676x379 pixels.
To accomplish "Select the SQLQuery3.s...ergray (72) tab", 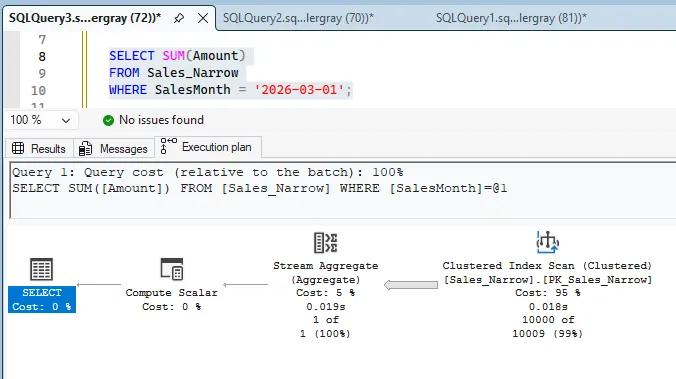I will tap(85, 18).
